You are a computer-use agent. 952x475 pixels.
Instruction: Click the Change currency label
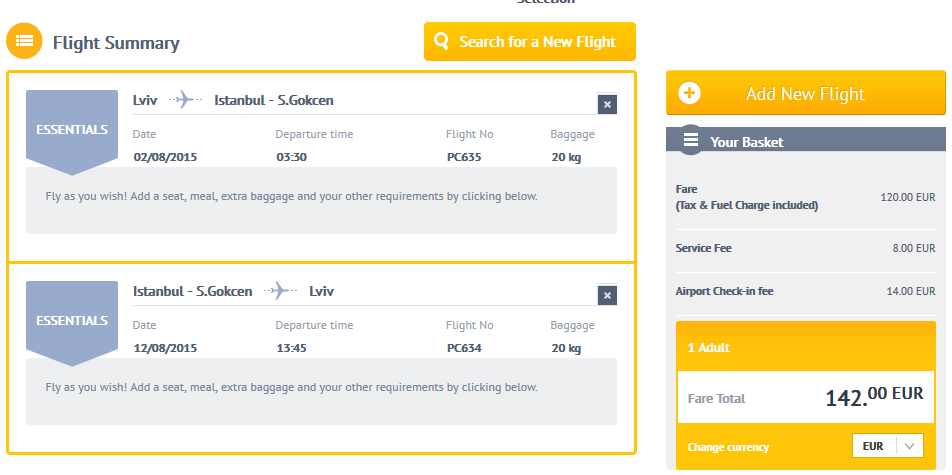click(728, 447)
